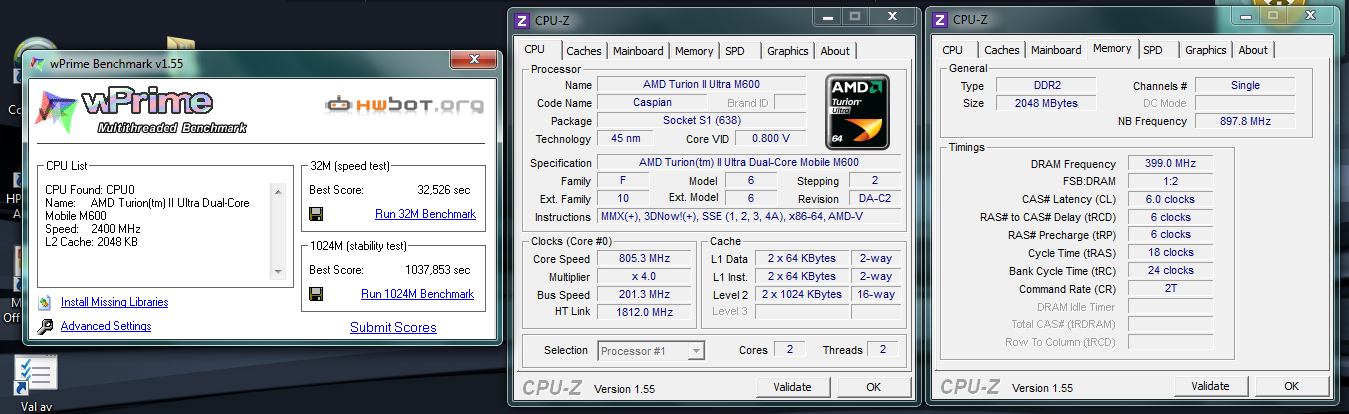Click the DRAM Frequency value 399.0 MHz

1170,164
